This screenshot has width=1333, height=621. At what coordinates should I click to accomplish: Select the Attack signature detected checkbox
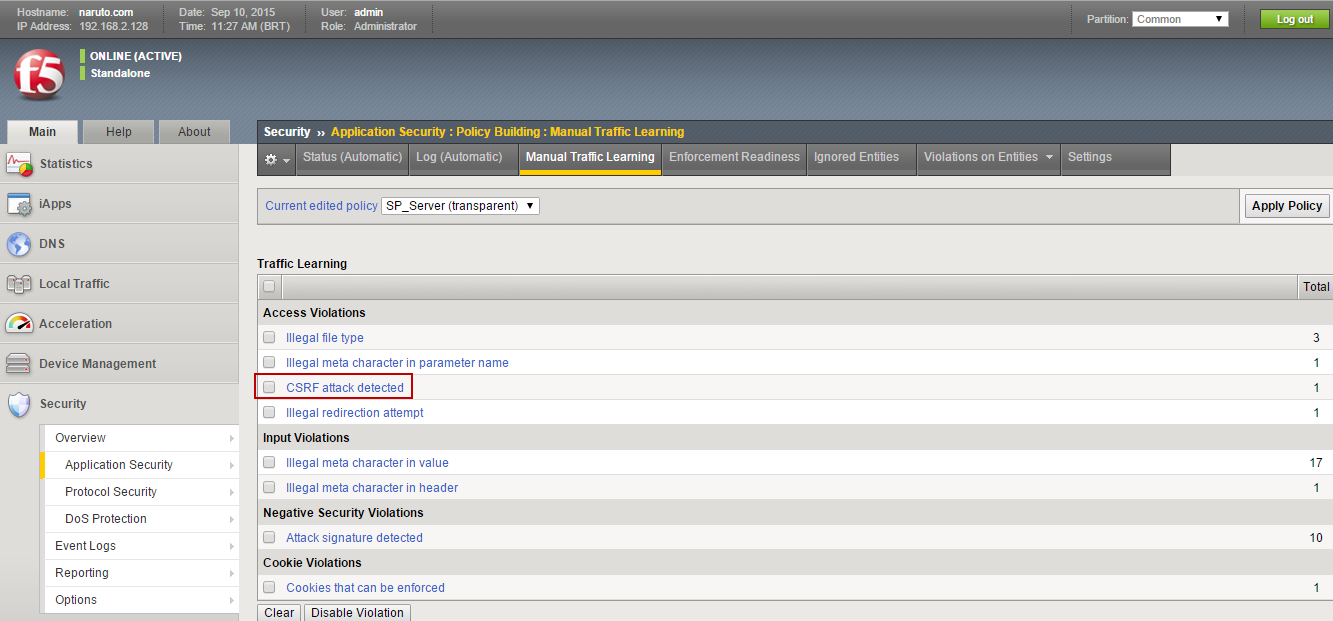tap(269, 538)
